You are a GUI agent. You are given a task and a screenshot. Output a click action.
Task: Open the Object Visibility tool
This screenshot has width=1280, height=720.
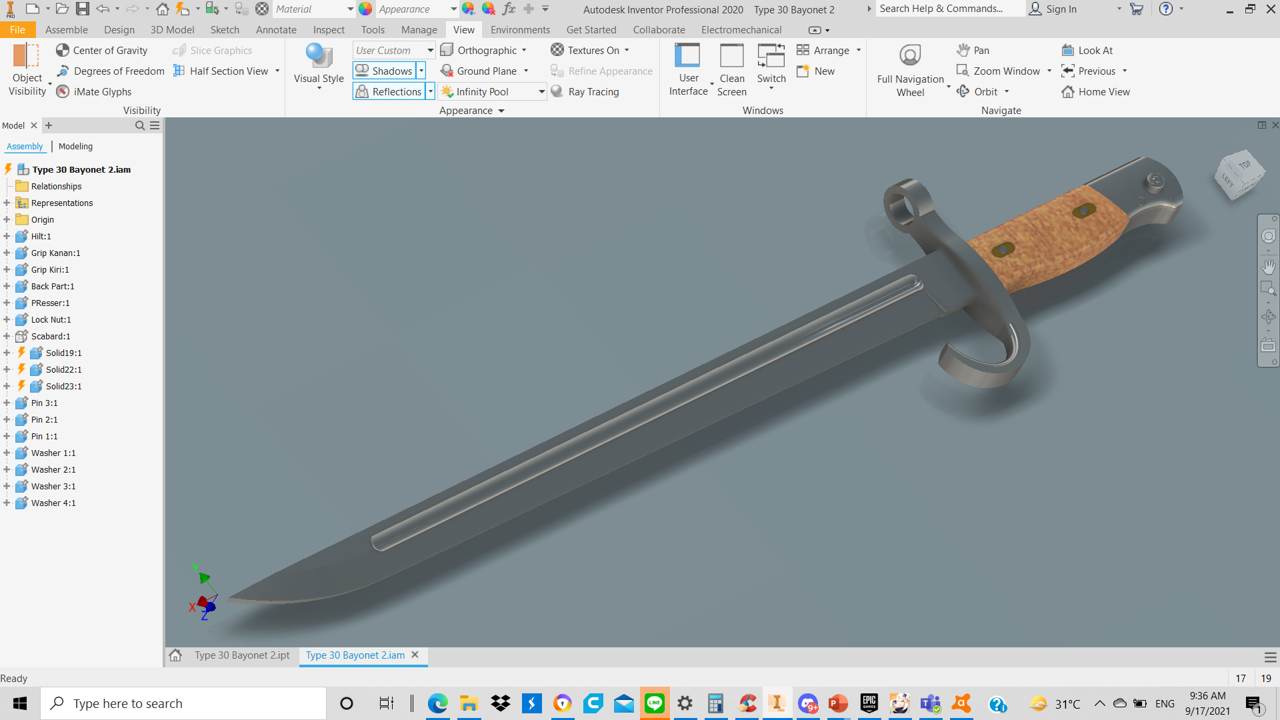coord(27,70)
